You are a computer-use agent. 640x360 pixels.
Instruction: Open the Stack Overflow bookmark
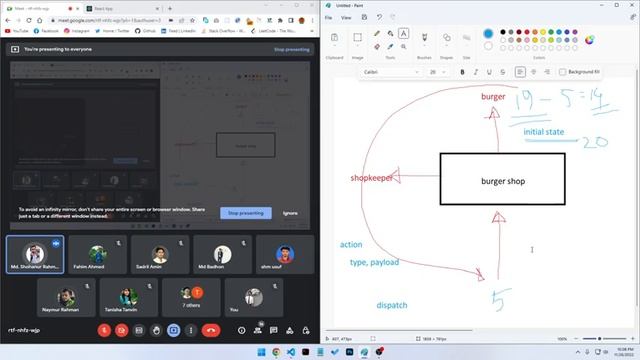click(224, 31)
